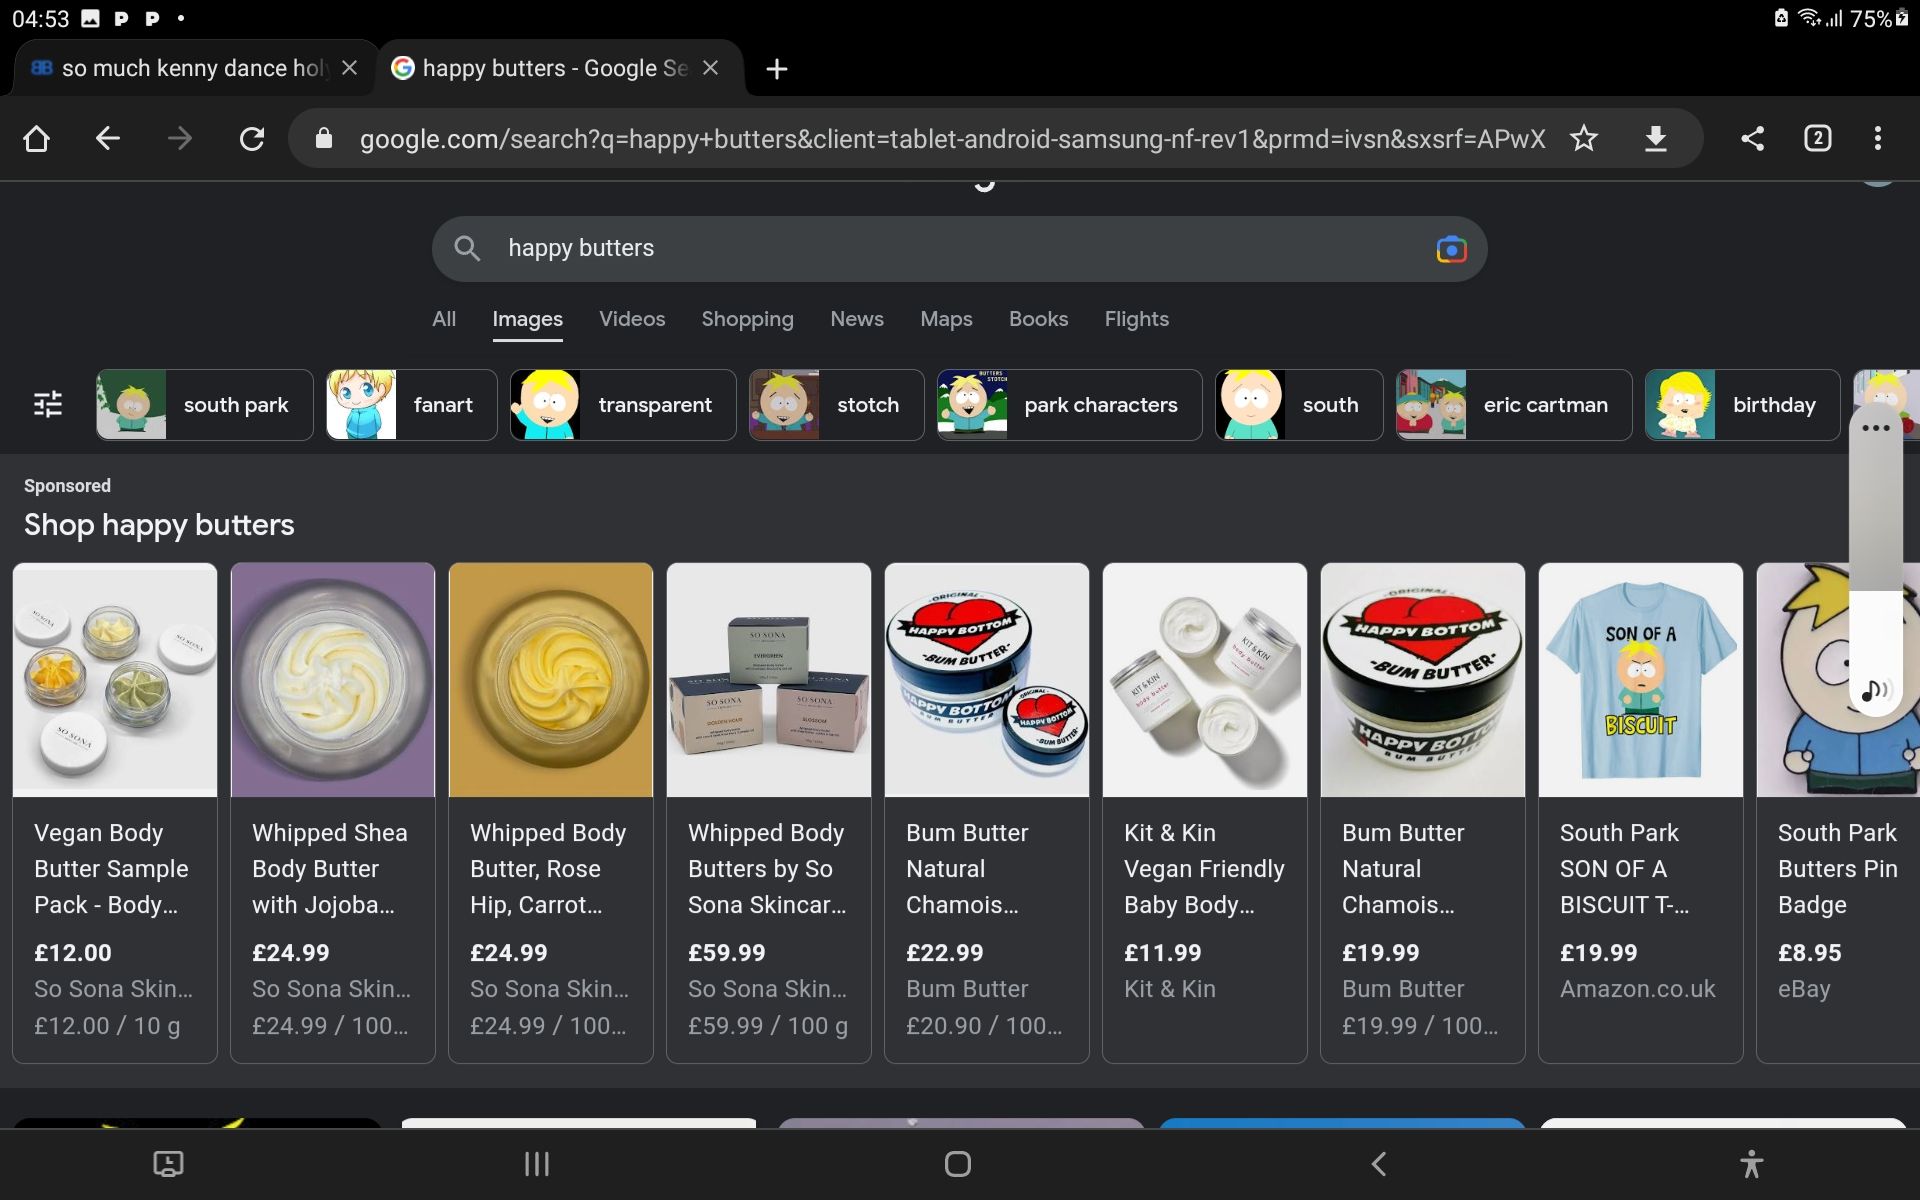1920x1200 pixels.
Task: Bookmark page with the star icon
Action: [1584, 138]
